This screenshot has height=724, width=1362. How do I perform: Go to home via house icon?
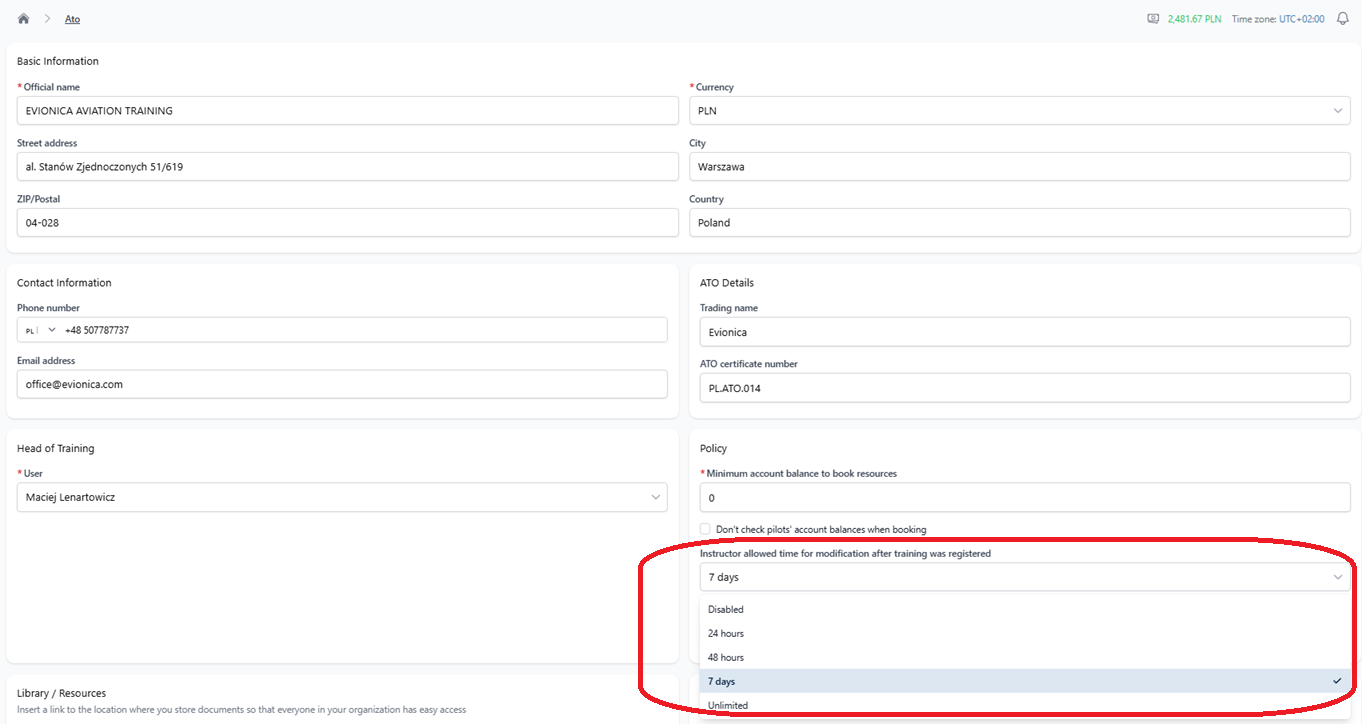tap(23, 19)
